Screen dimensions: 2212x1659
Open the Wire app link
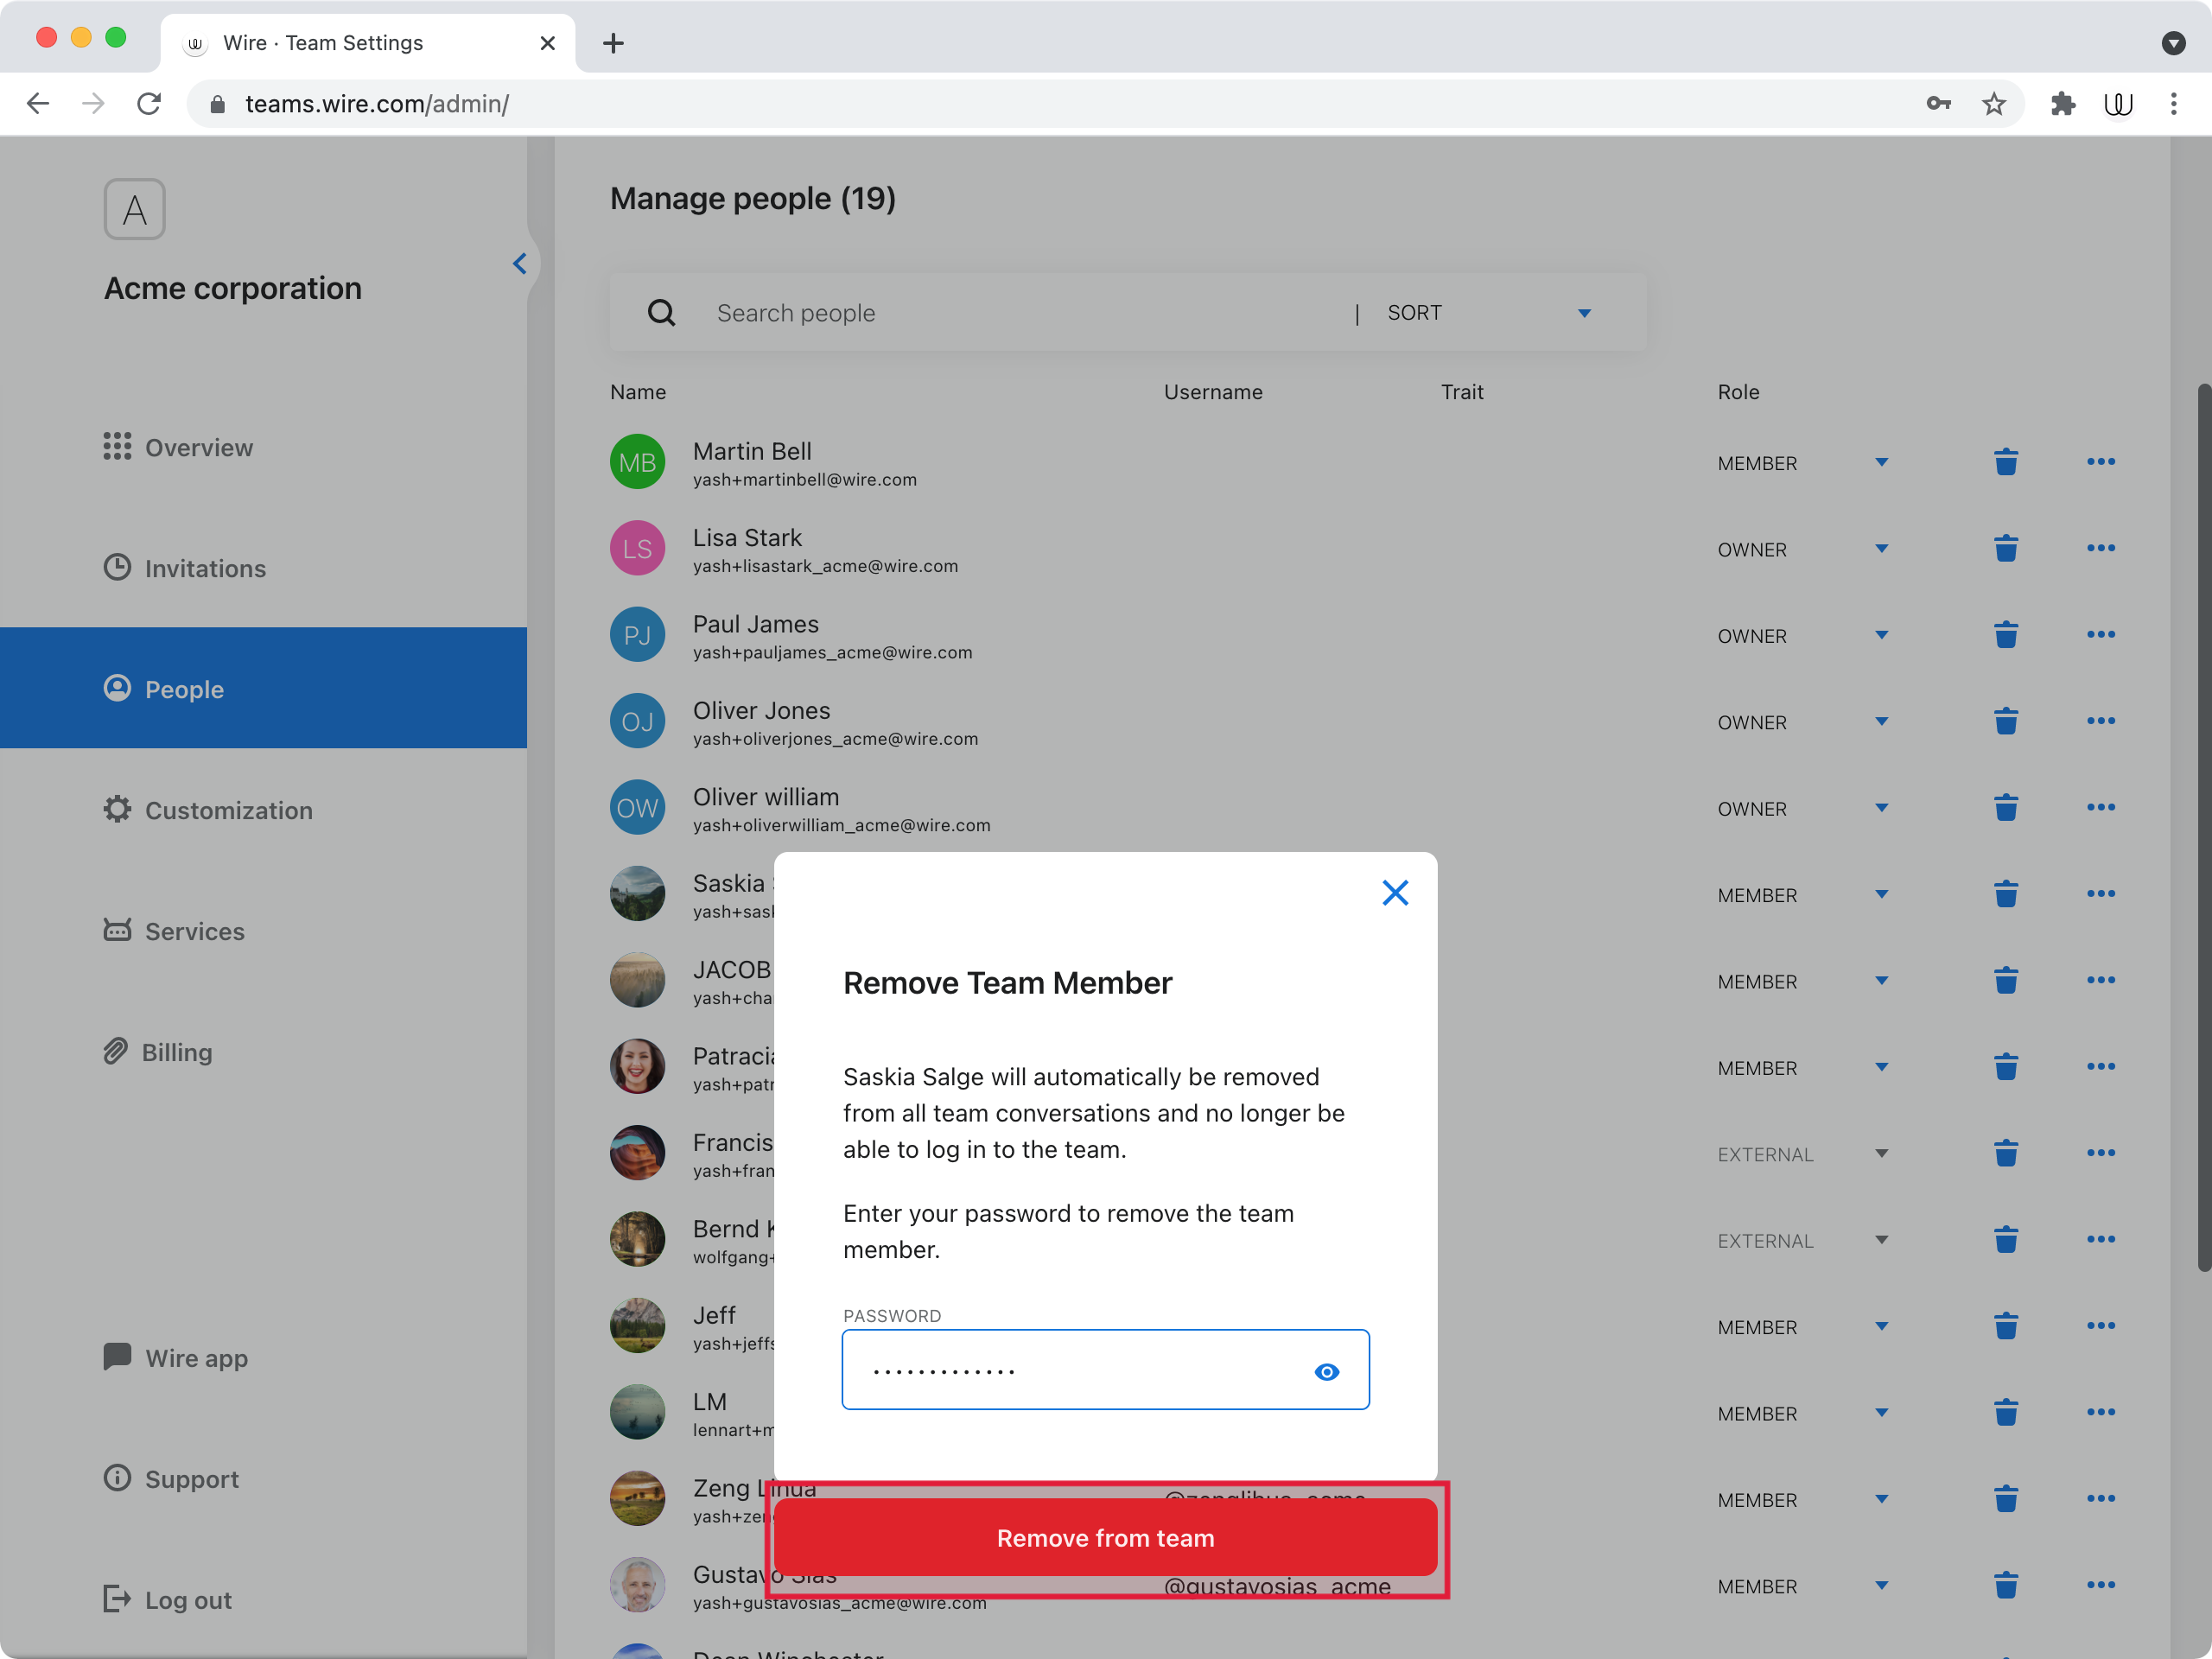coord(176,1357)
